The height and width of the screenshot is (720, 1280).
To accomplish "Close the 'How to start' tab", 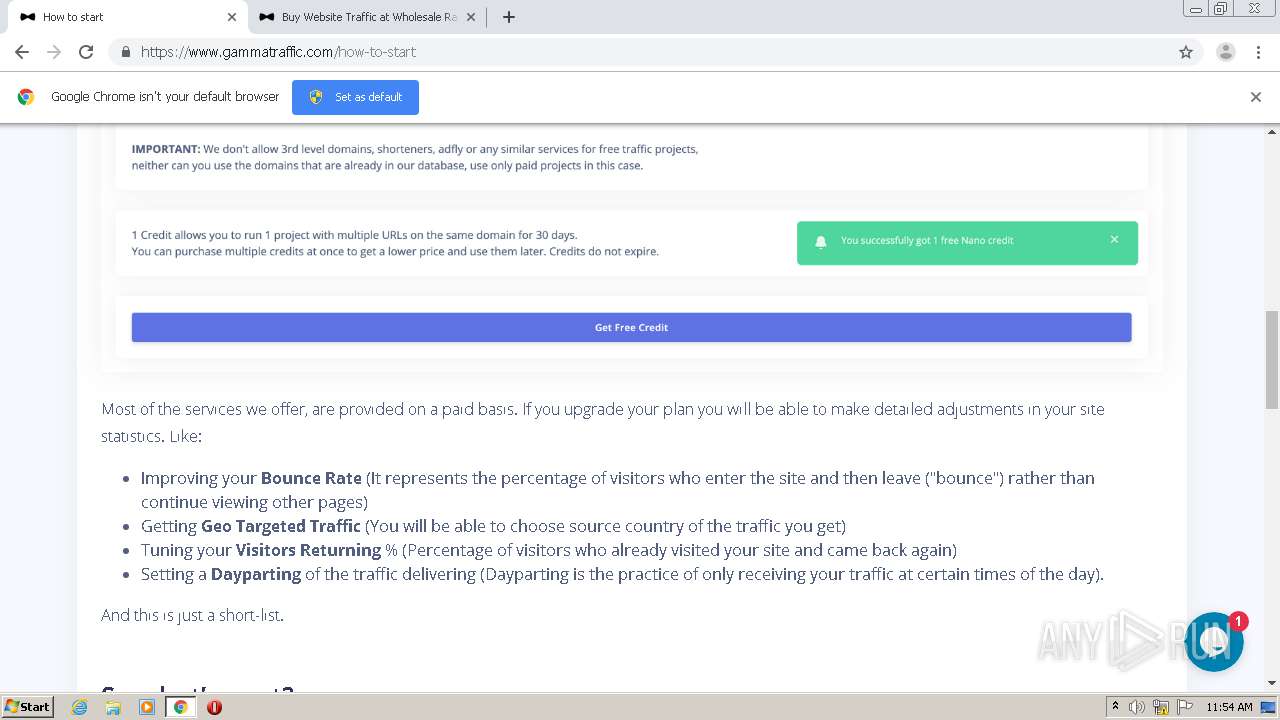I will (x=232, y=17).
